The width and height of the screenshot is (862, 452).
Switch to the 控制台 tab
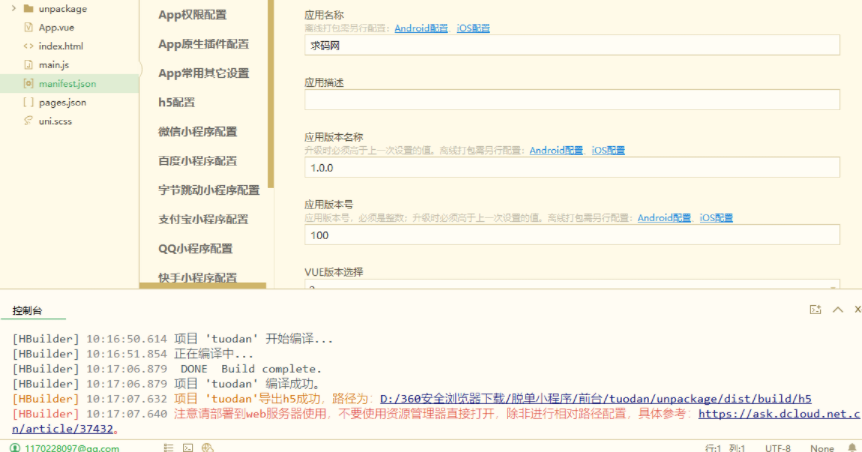[26, 311]
